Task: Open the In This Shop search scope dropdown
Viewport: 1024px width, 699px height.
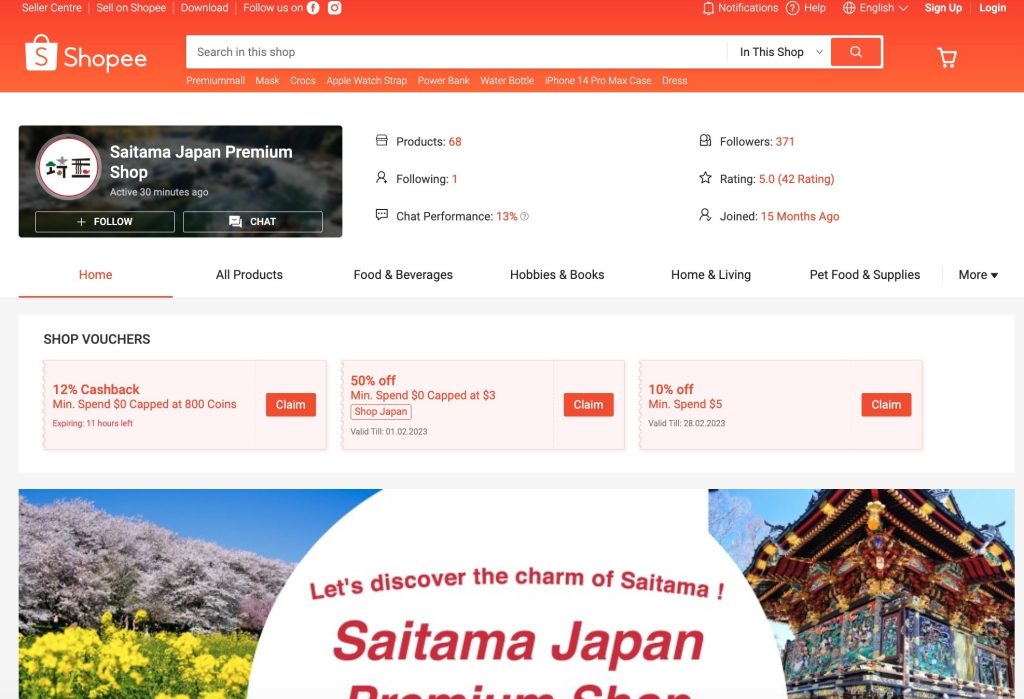Action: [x=780, y=52]
